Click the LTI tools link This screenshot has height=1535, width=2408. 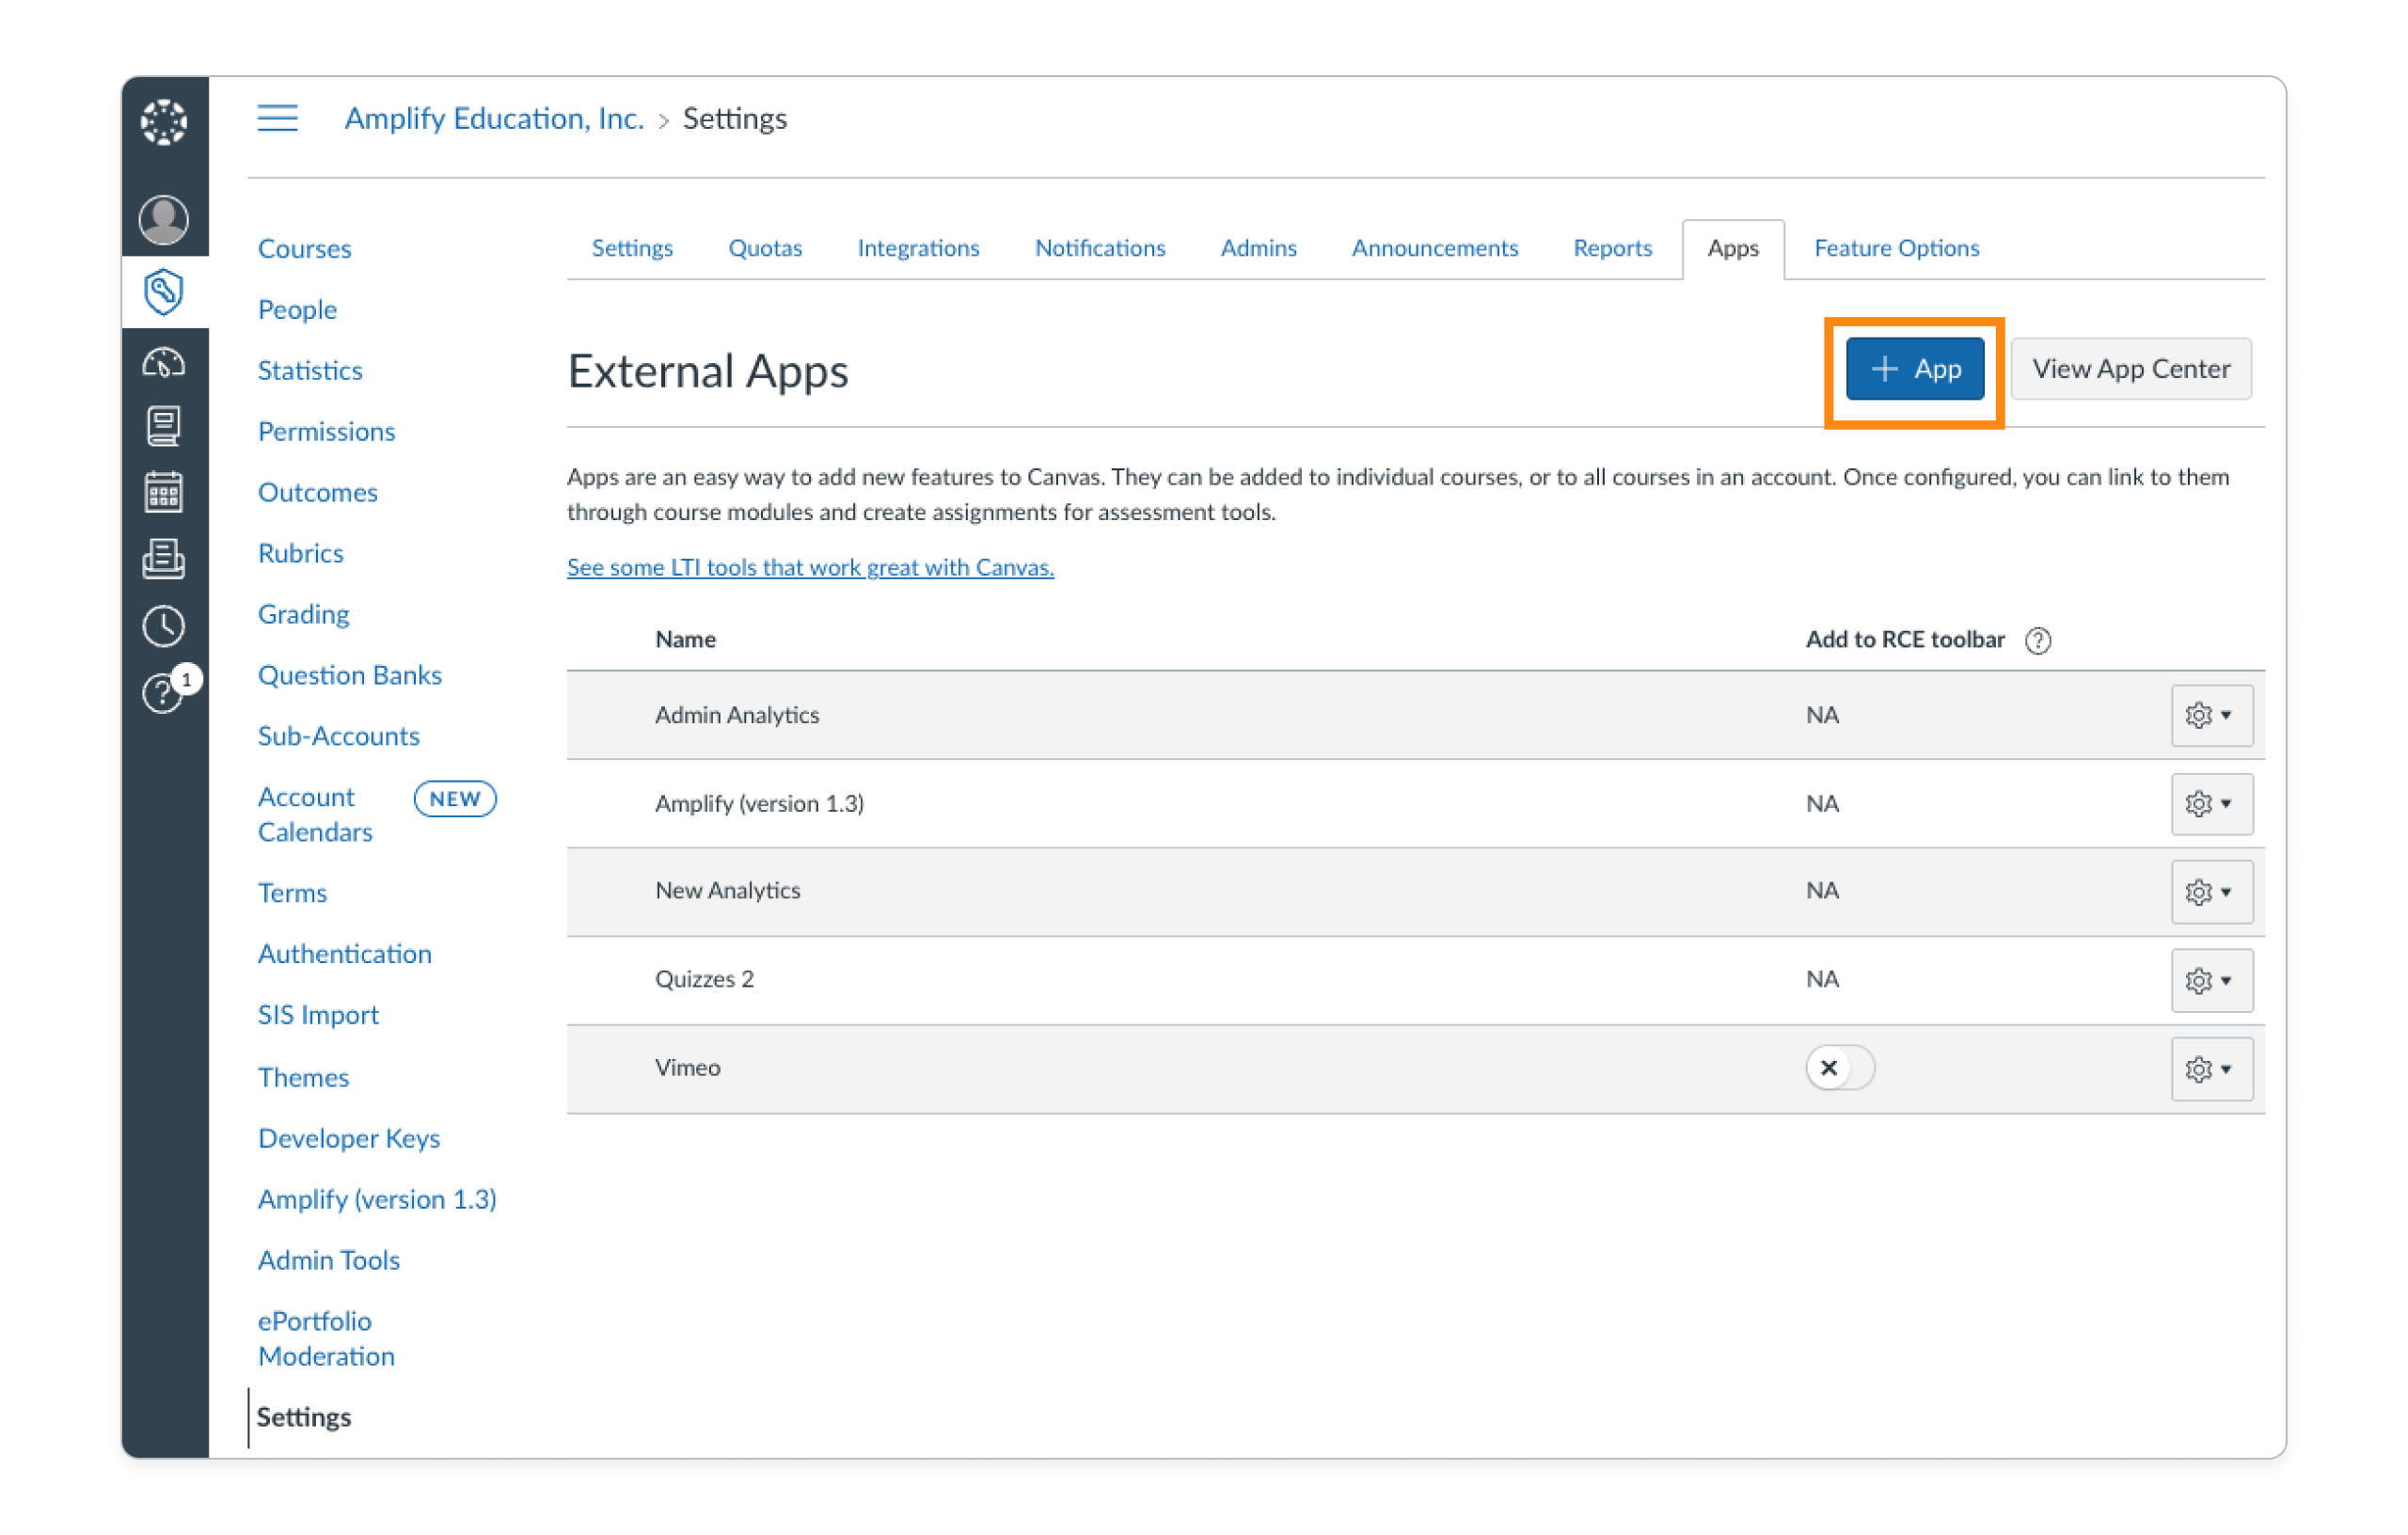coord(809,567)
